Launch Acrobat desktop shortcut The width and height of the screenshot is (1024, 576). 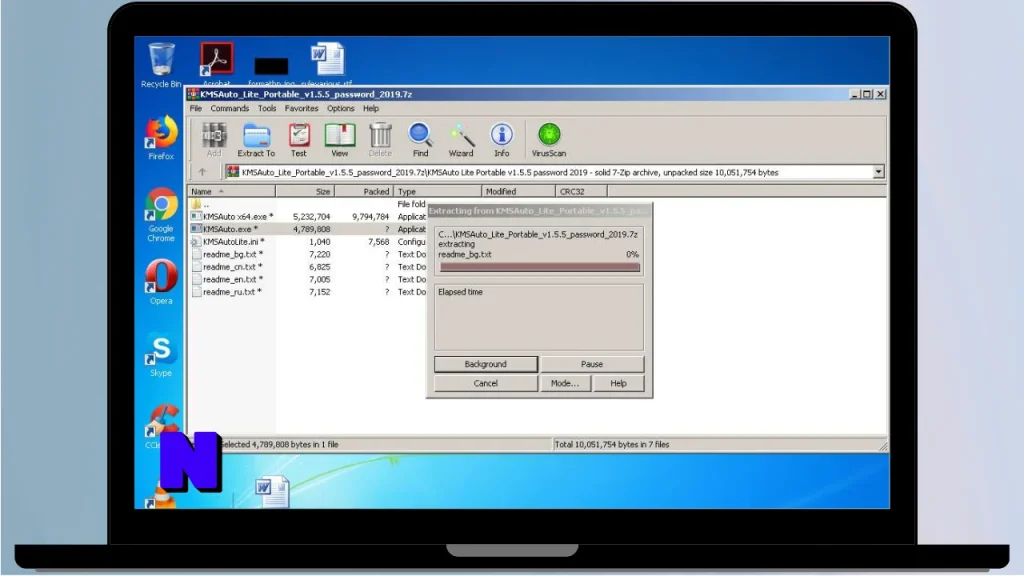coord(217,64)
